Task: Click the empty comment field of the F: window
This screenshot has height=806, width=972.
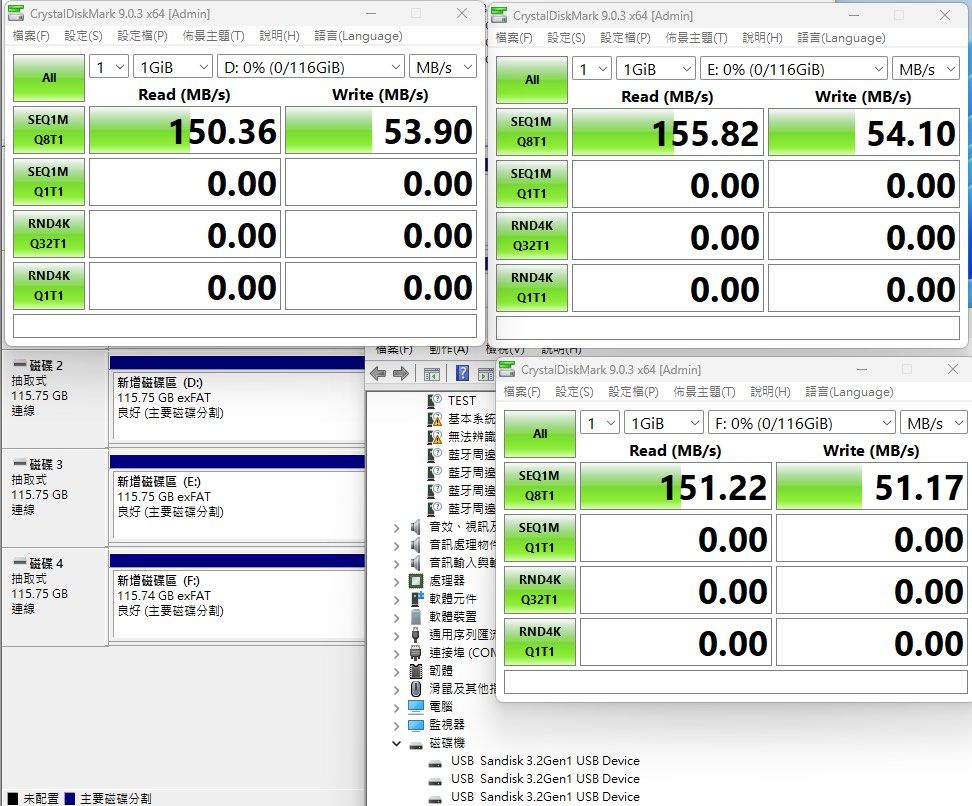Action: 736,682
